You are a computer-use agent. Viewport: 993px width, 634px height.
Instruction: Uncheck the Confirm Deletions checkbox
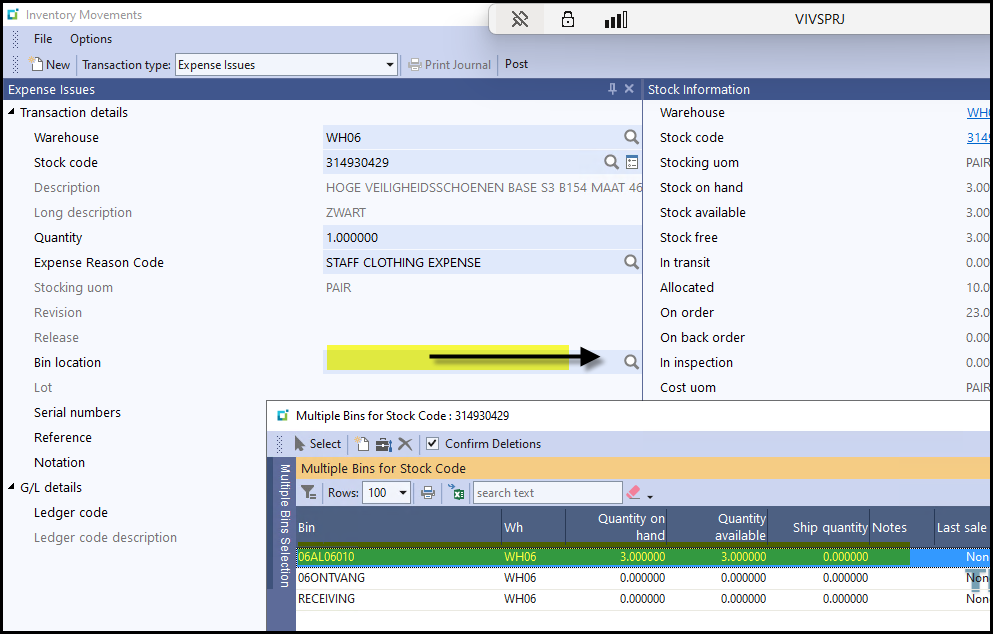click(432, 444)
